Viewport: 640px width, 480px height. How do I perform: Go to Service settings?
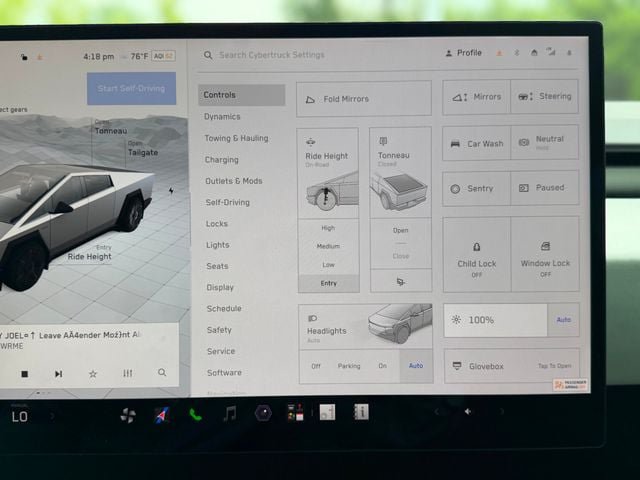[221, 351]
